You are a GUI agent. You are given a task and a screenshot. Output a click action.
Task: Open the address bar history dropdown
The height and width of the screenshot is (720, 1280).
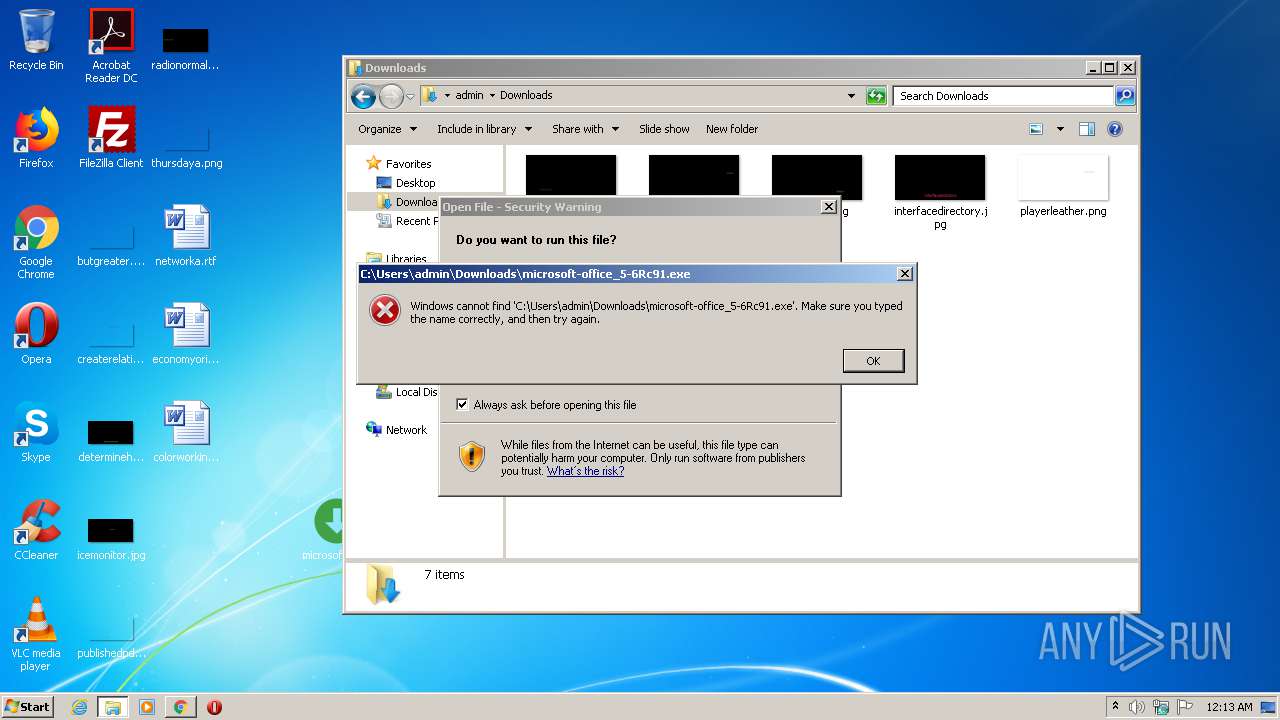tap(851, 96)
